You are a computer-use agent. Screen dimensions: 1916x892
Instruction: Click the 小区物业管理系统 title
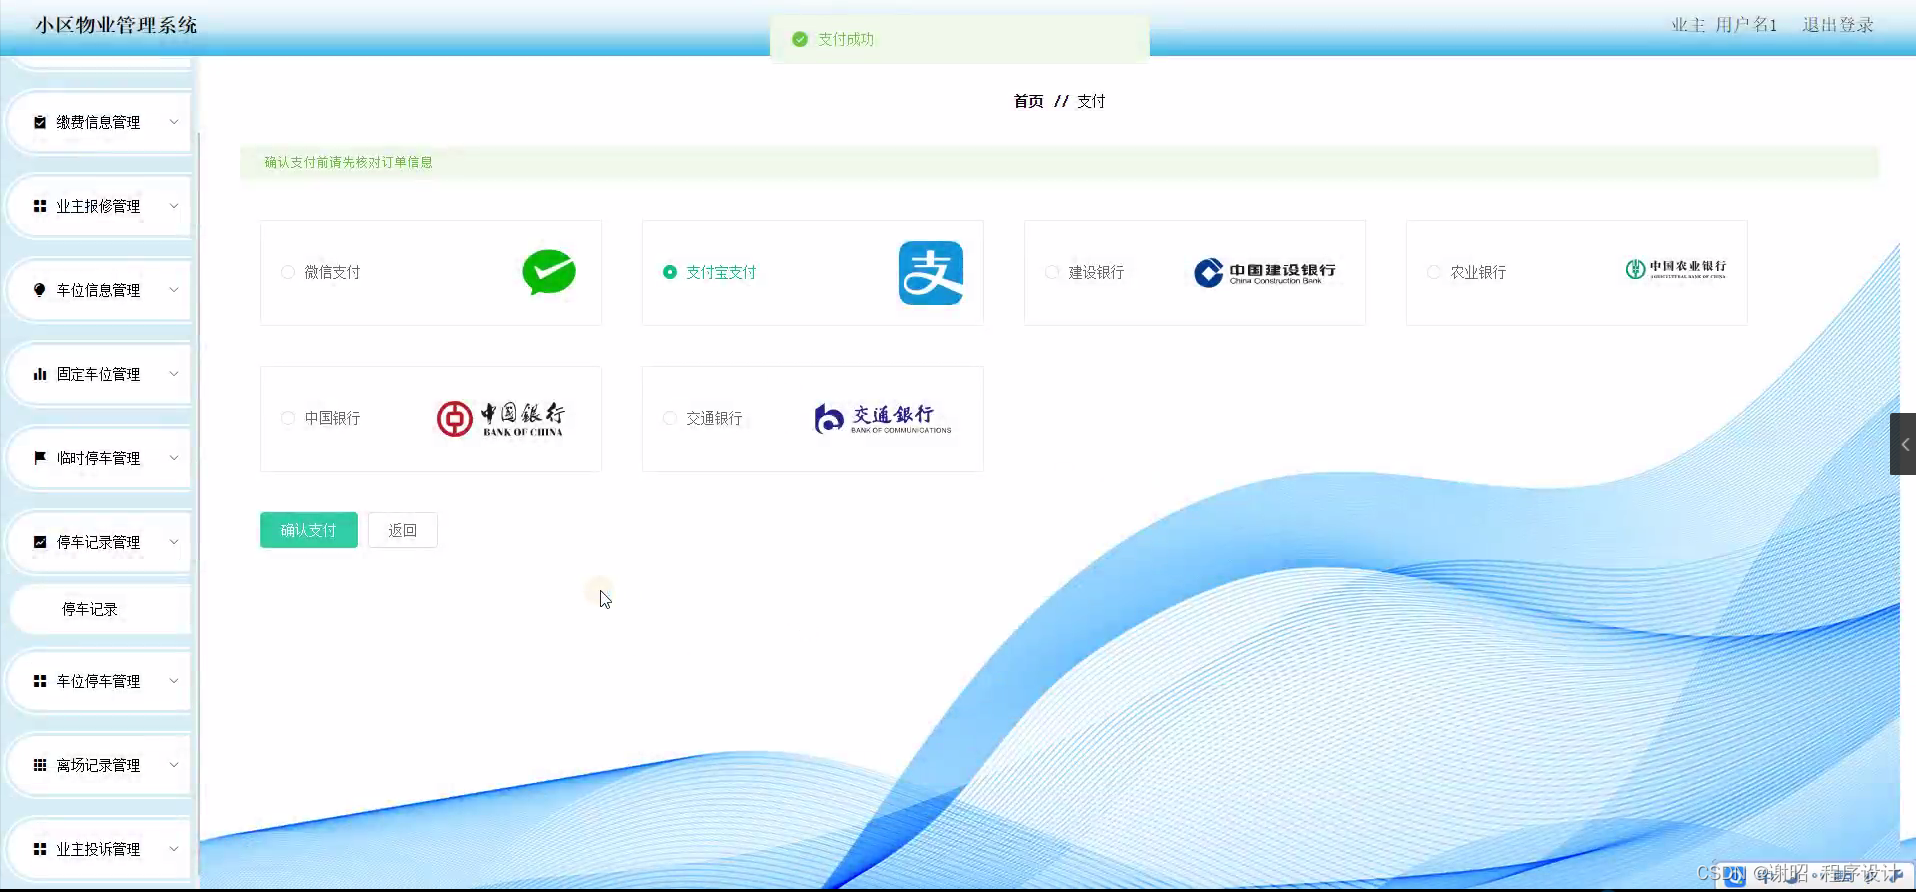[x=116, y=25]
